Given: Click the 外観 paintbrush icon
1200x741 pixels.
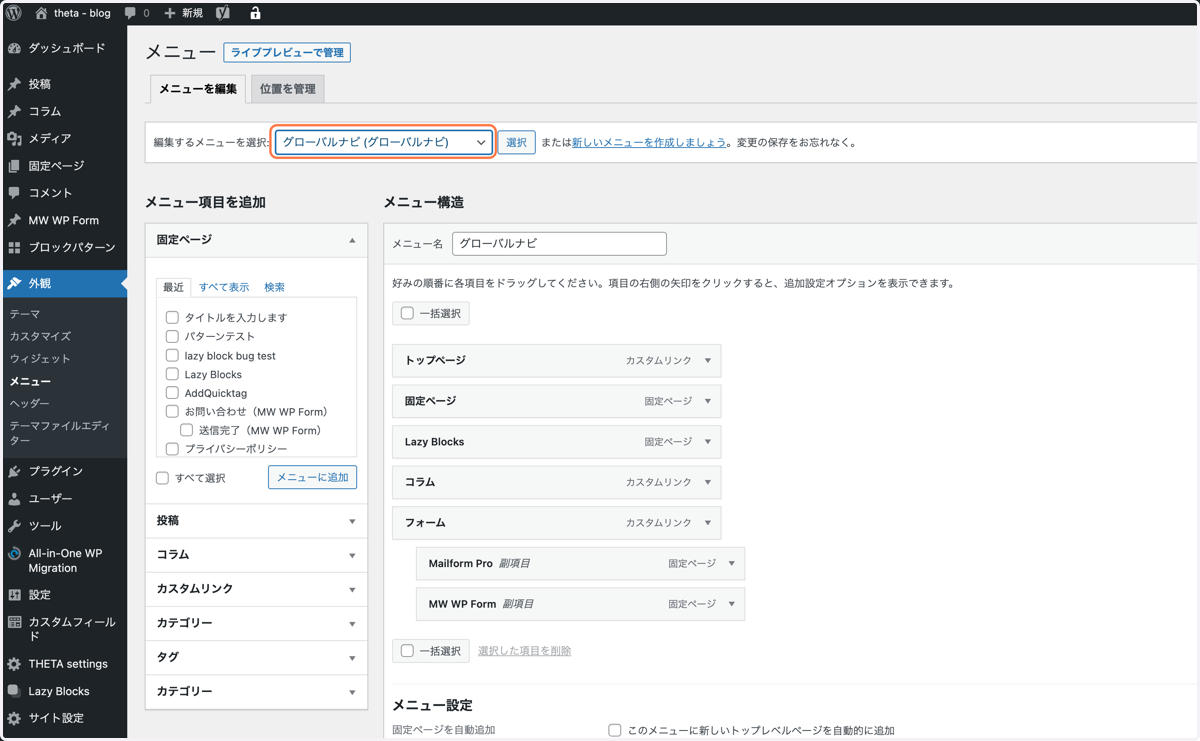Looking at the screenshot, I should pyautogui.click(x=14, y=284).
